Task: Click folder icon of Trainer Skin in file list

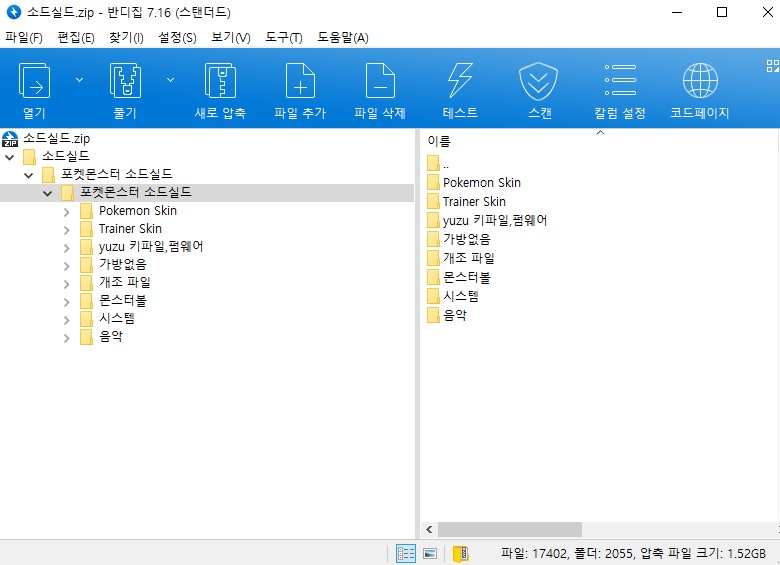Action: pyautogui.click(x=433, y=201)
